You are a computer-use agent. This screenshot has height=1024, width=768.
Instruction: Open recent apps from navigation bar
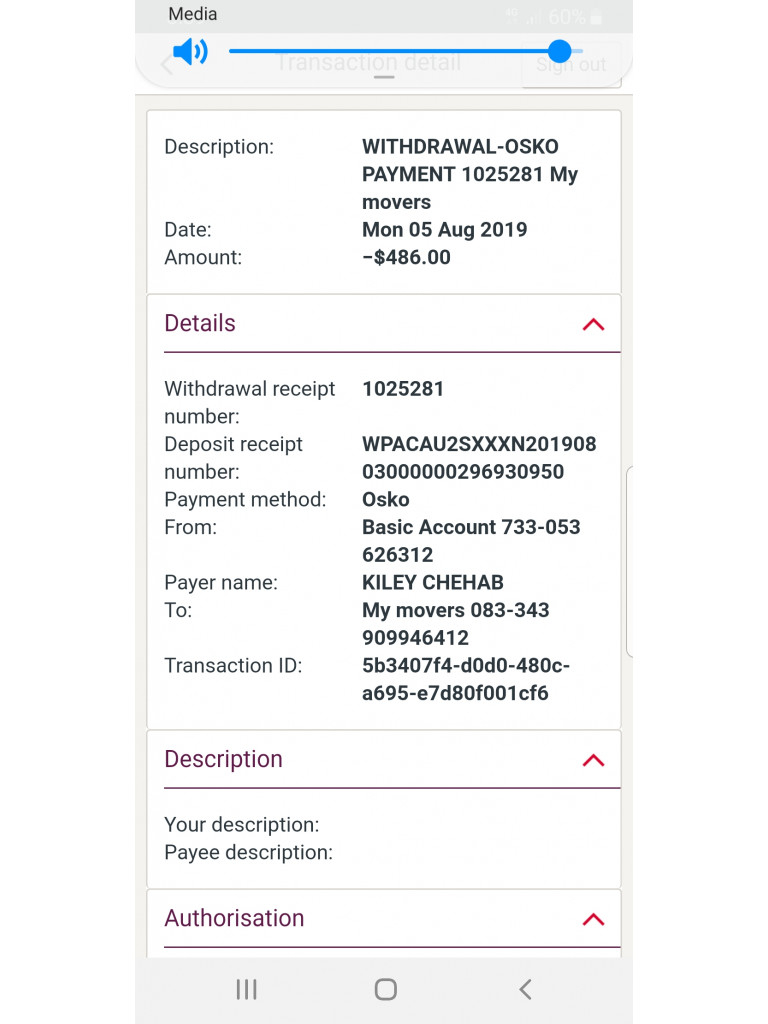[246, 989]
